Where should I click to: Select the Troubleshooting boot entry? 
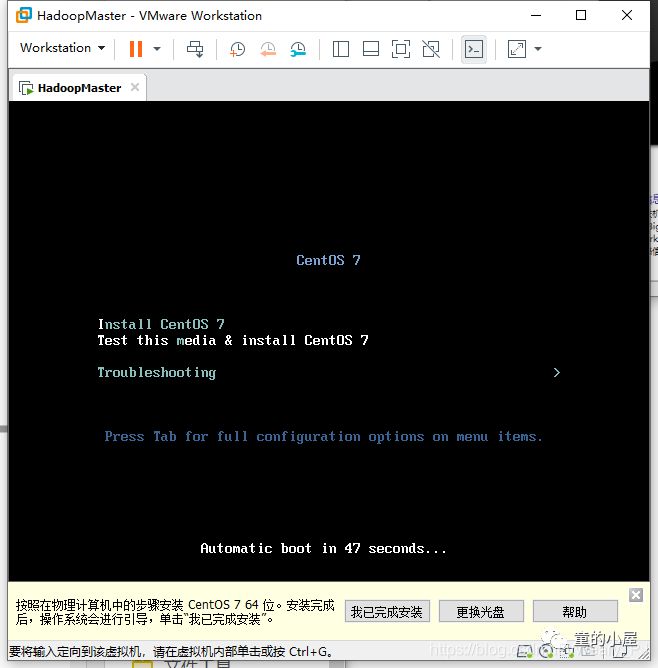click(x=157, y=373)
